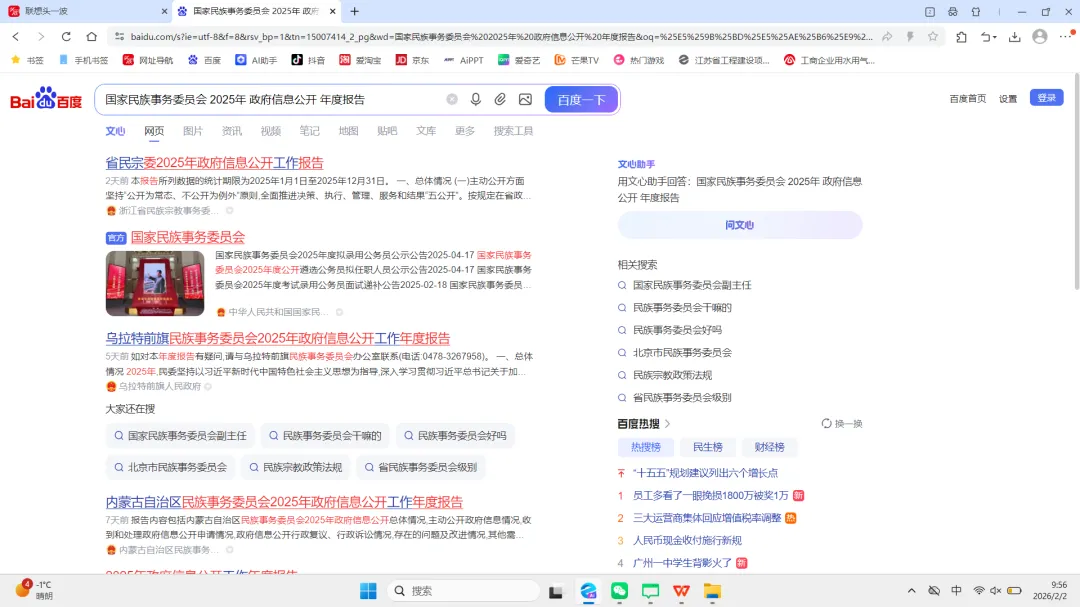The width and height of the screenshot is (1080, 607).
Task: Open related search 民族事务委员会好吗 in sidebar
Action: pos(677,330)
